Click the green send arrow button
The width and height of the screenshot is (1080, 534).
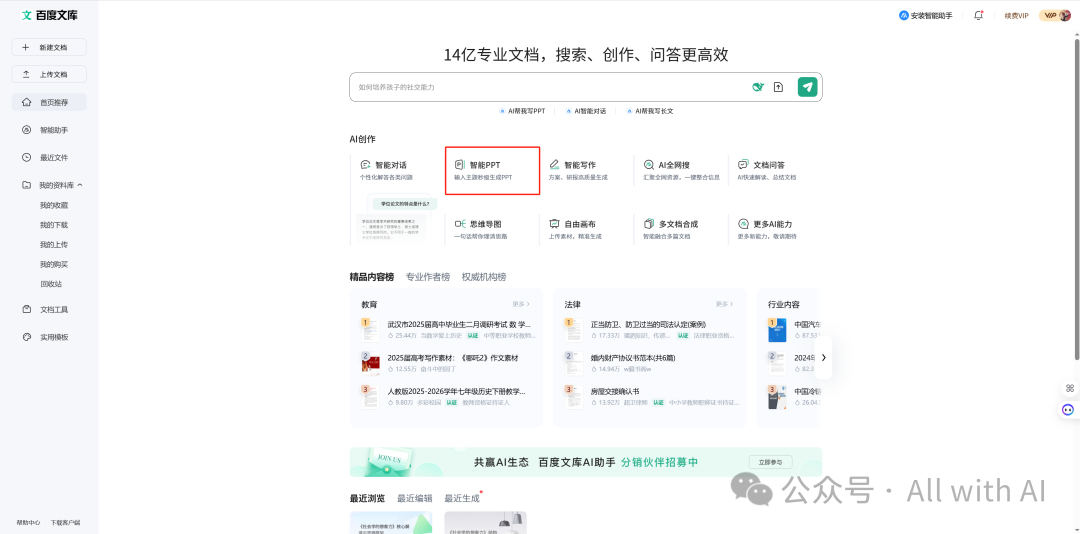click(x=807, y=87)
